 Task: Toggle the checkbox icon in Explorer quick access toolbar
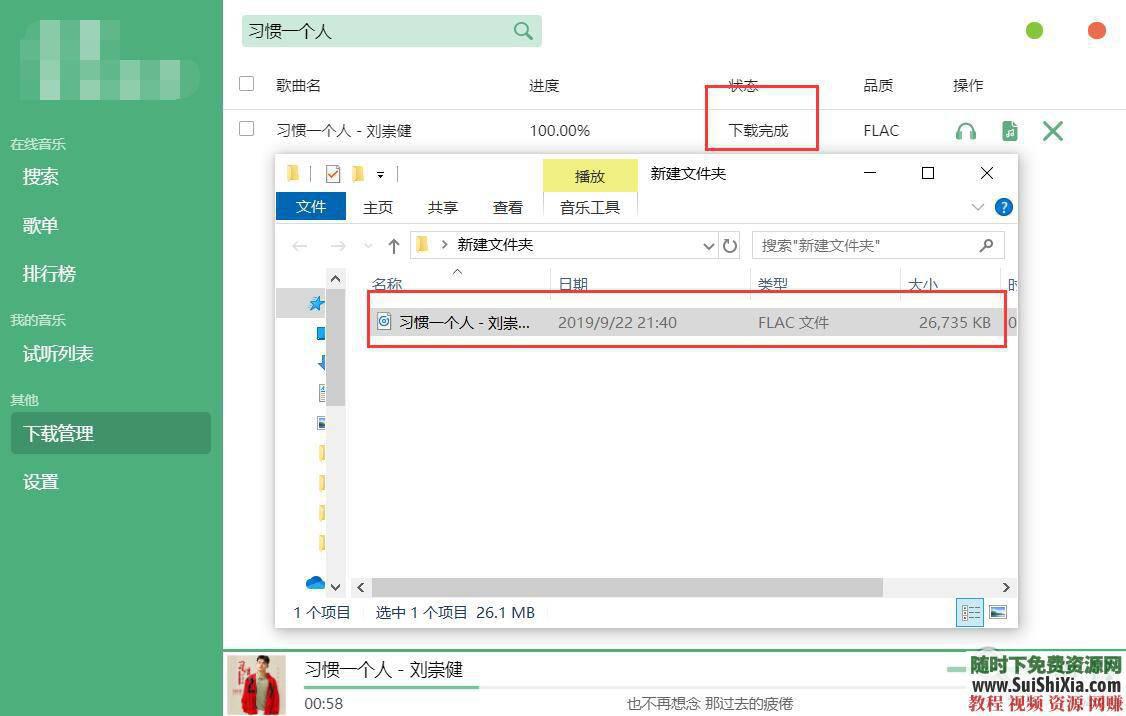[332, 173]
